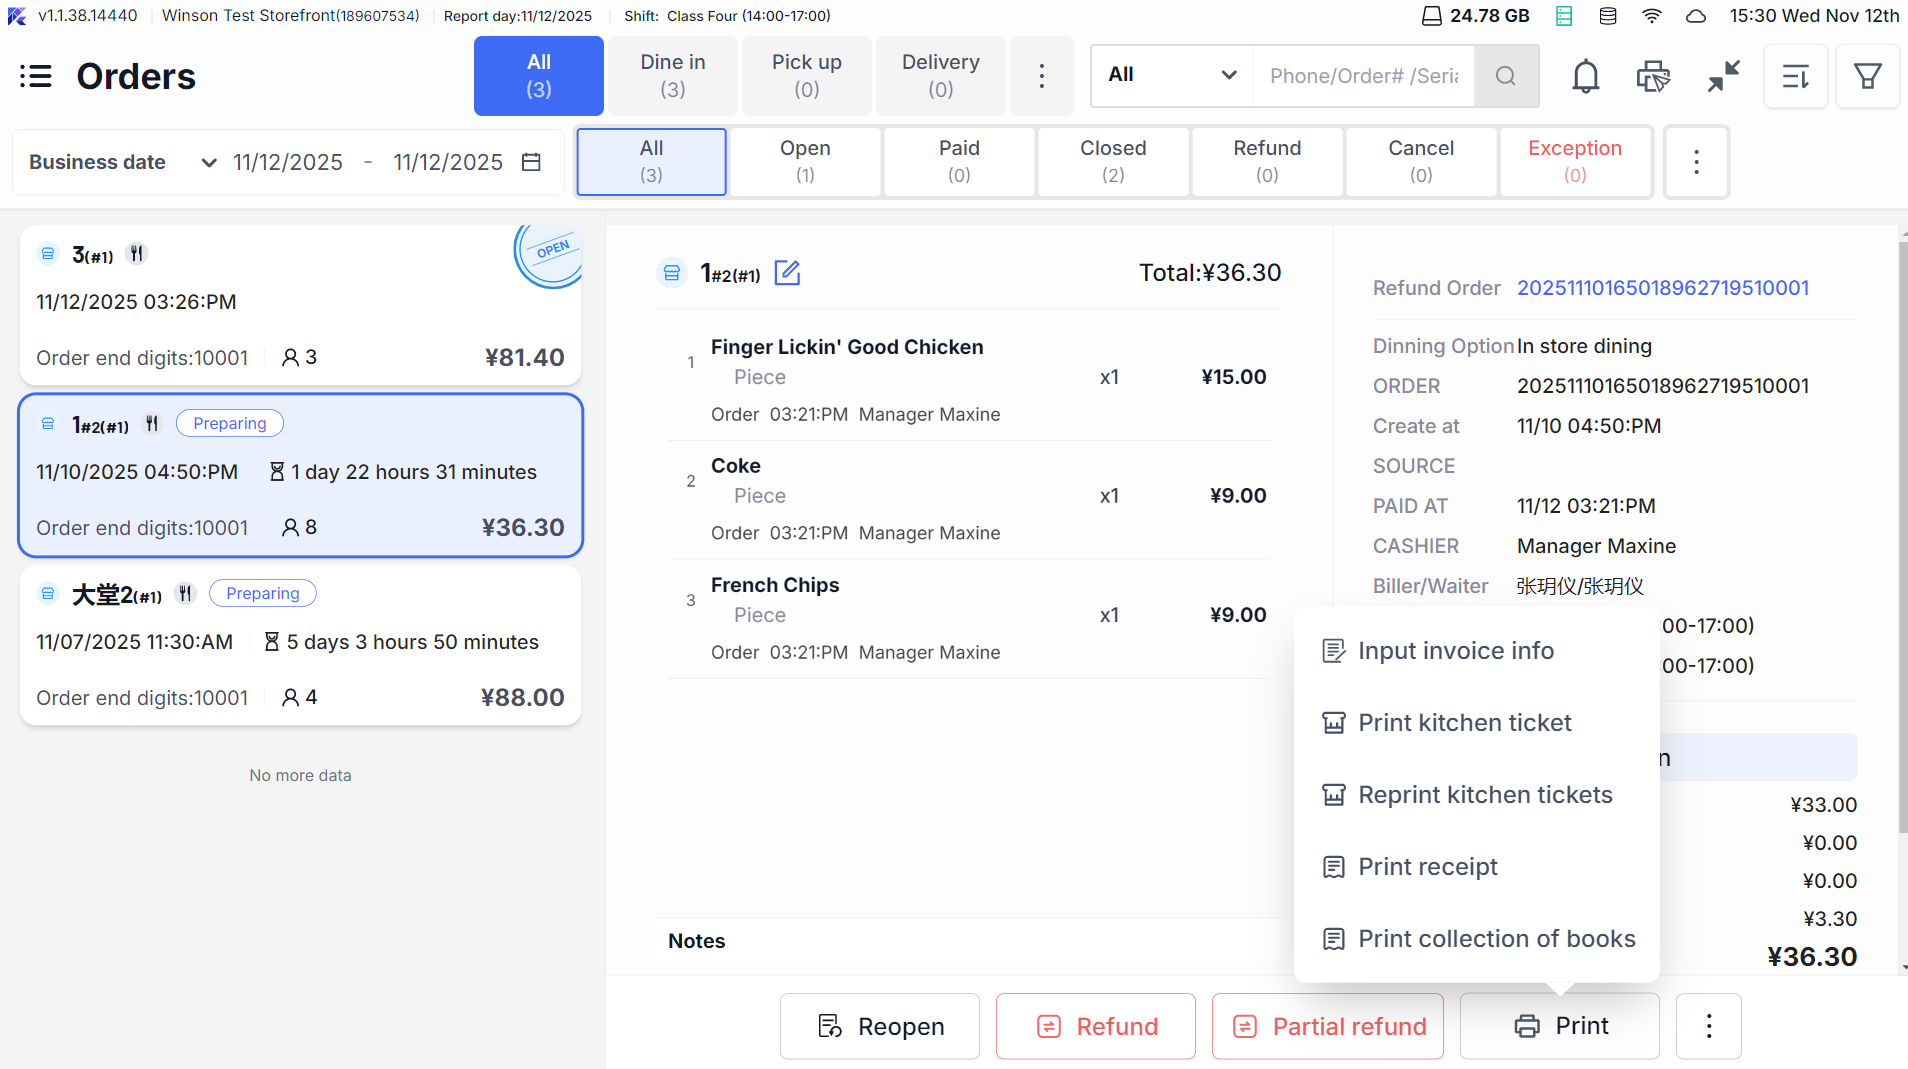
Task: Click the Phone/Order# search field
Action: pos(1363,76)
